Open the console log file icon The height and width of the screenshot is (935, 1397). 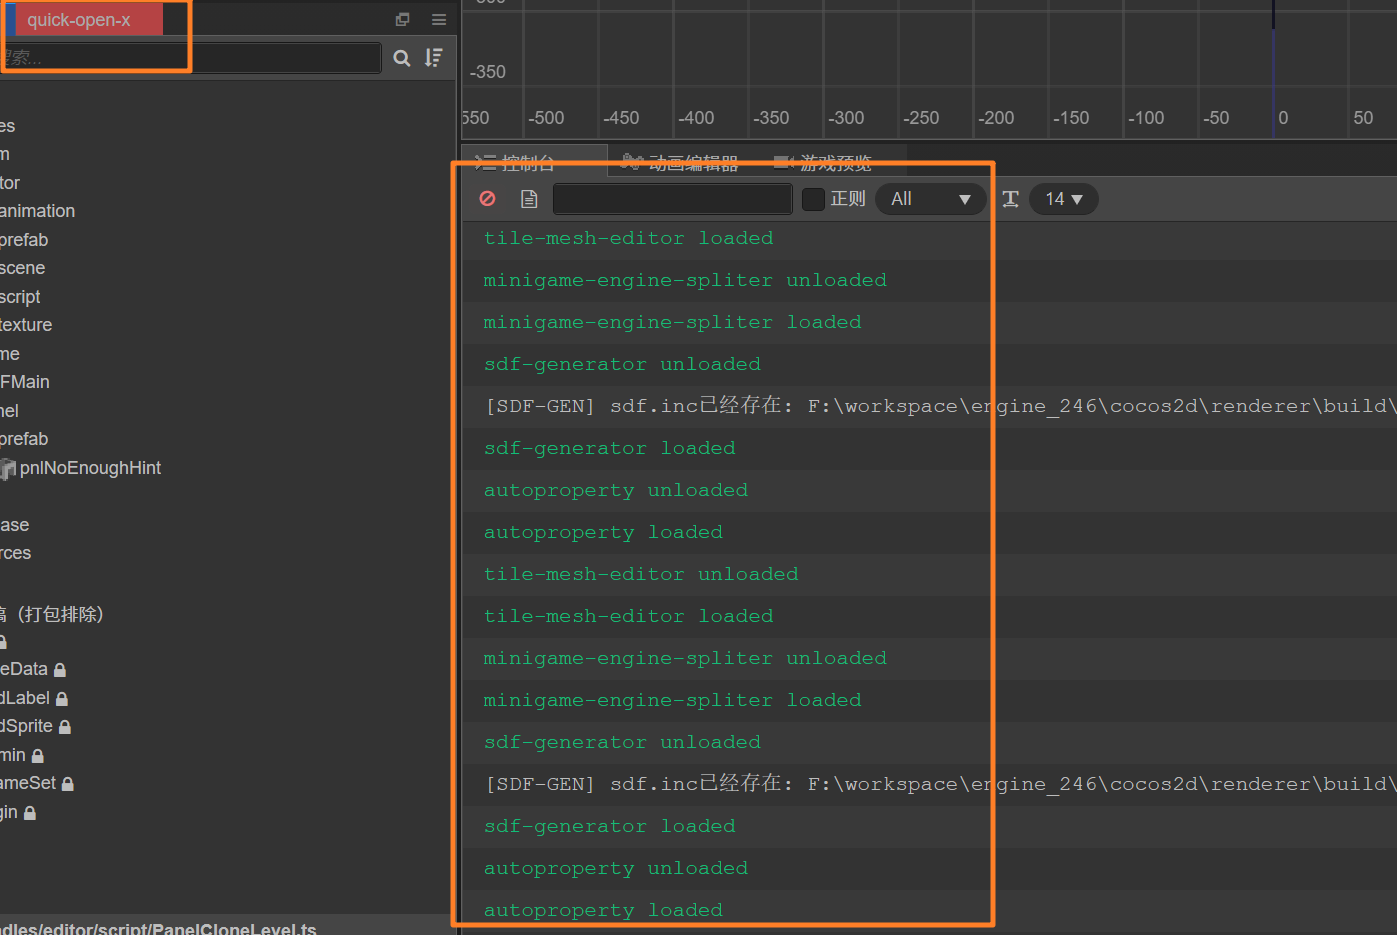(x=529, y=199)
